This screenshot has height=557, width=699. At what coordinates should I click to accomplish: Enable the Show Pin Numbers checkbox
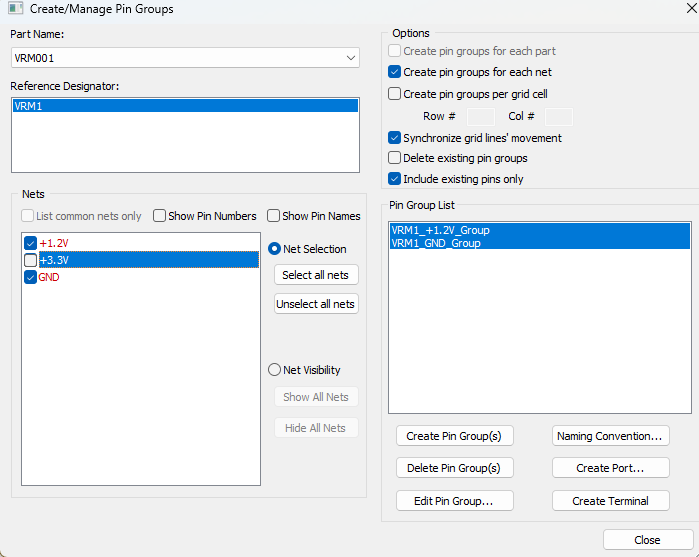tap(160, 216)
